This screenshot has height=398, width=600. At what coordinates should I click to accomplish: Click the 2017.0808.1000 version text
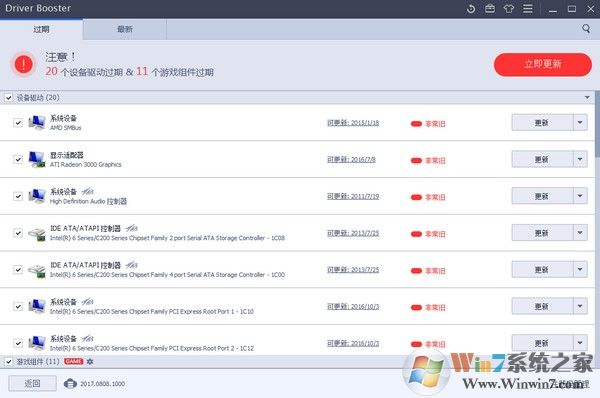pyautogui.click(x=103, y=383)
